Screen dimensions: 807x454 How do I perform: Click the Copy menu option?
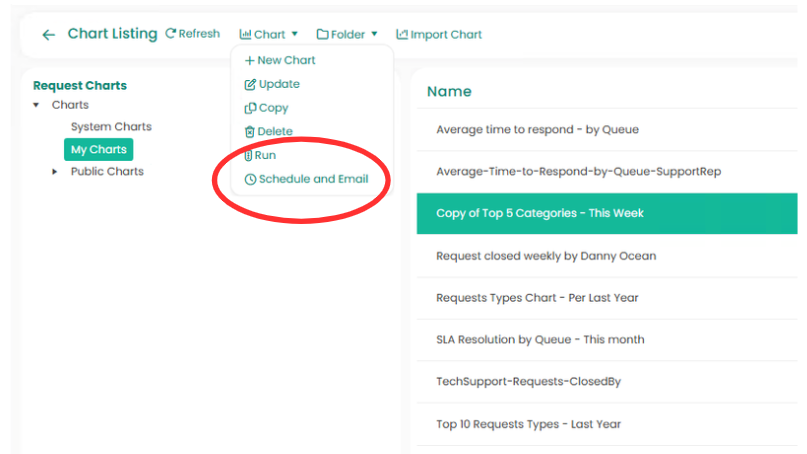click(x=267, y=108)
